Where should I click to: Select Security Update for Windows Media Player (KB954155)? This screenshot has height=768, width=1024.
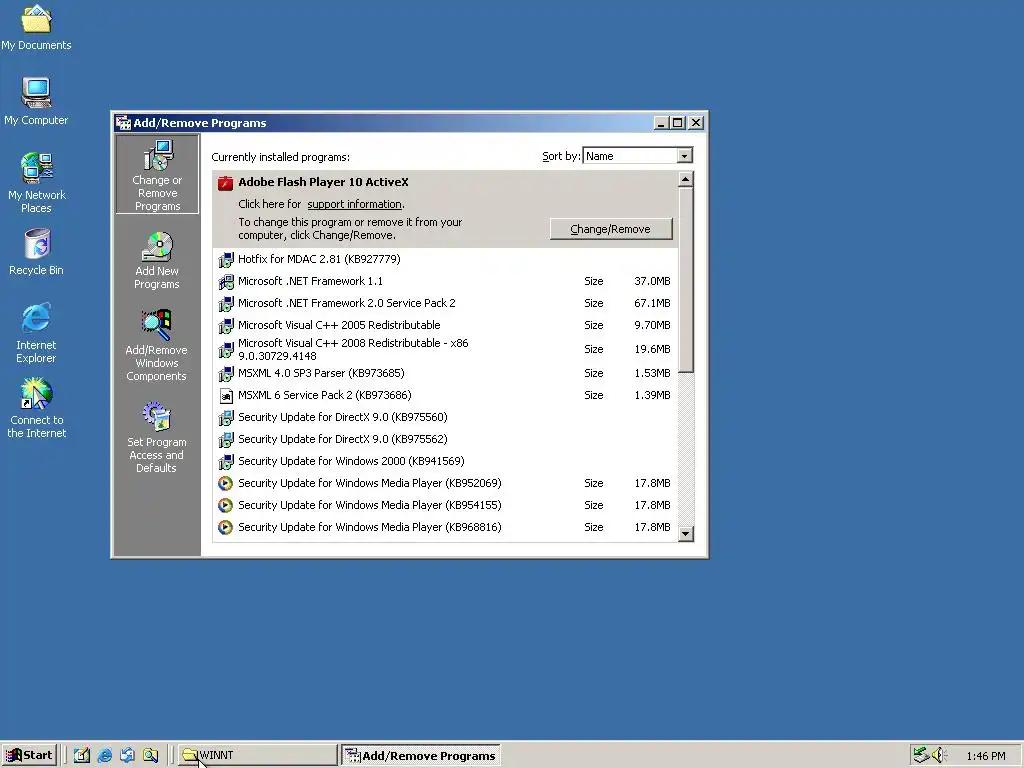coord(445,505)
